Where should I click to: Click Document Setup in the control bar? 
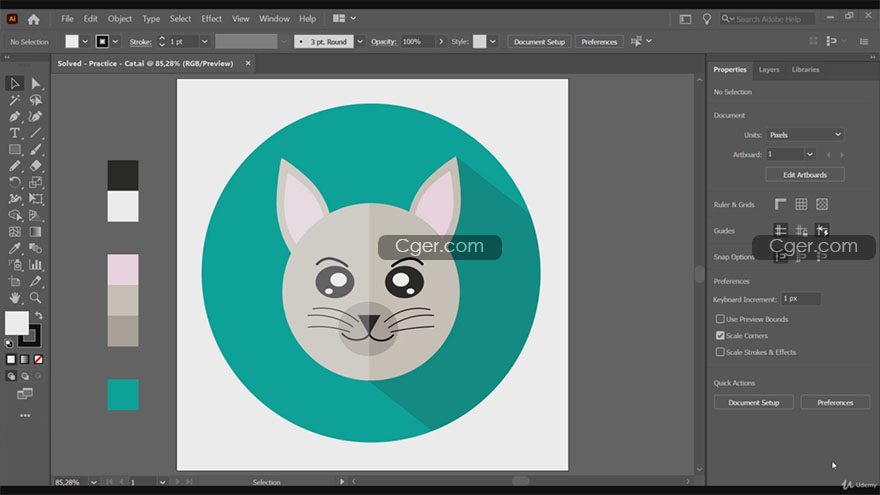(x=539, y=42)
